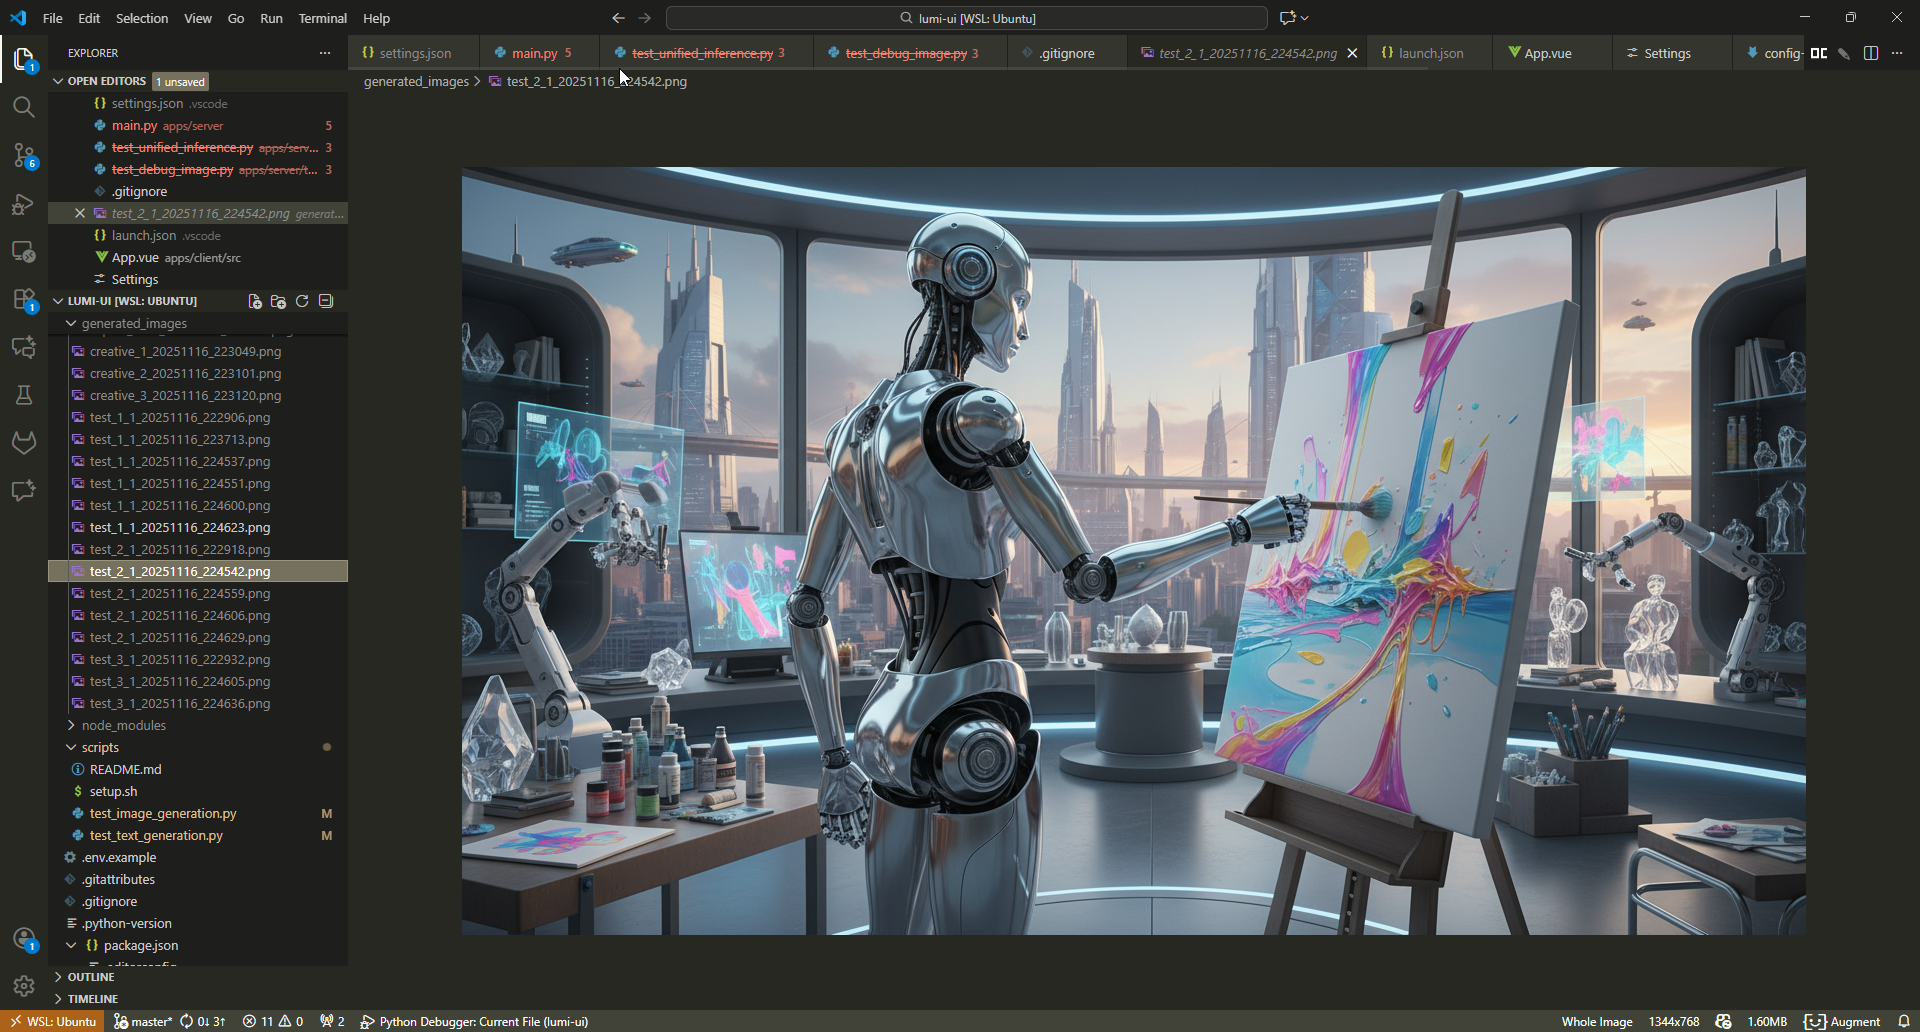Image resolution: width=1920 pixels, height=1032 pixels.
Task: Open Source Control view with 6 changes
Action: [x=24, y=155]
